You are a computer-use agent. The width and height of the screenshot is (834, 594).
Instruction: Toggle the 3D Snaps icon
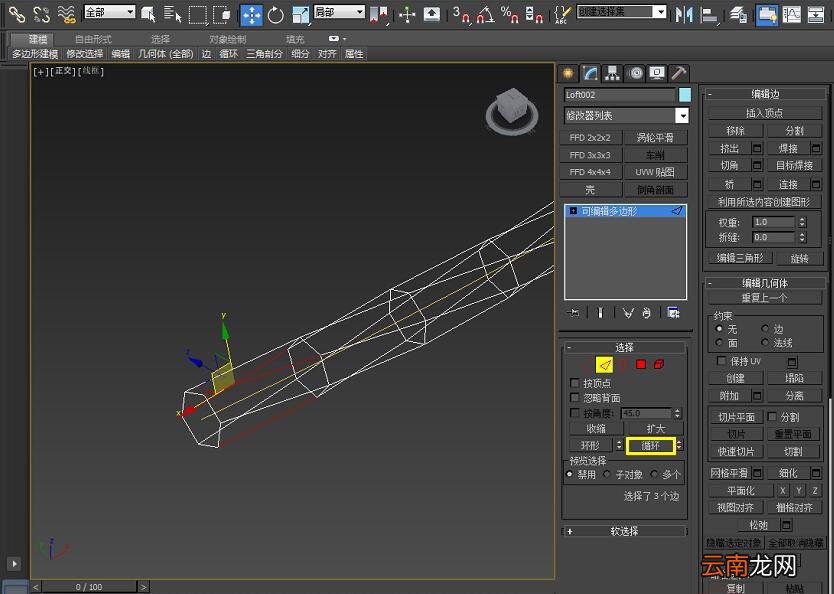[461, 14]
